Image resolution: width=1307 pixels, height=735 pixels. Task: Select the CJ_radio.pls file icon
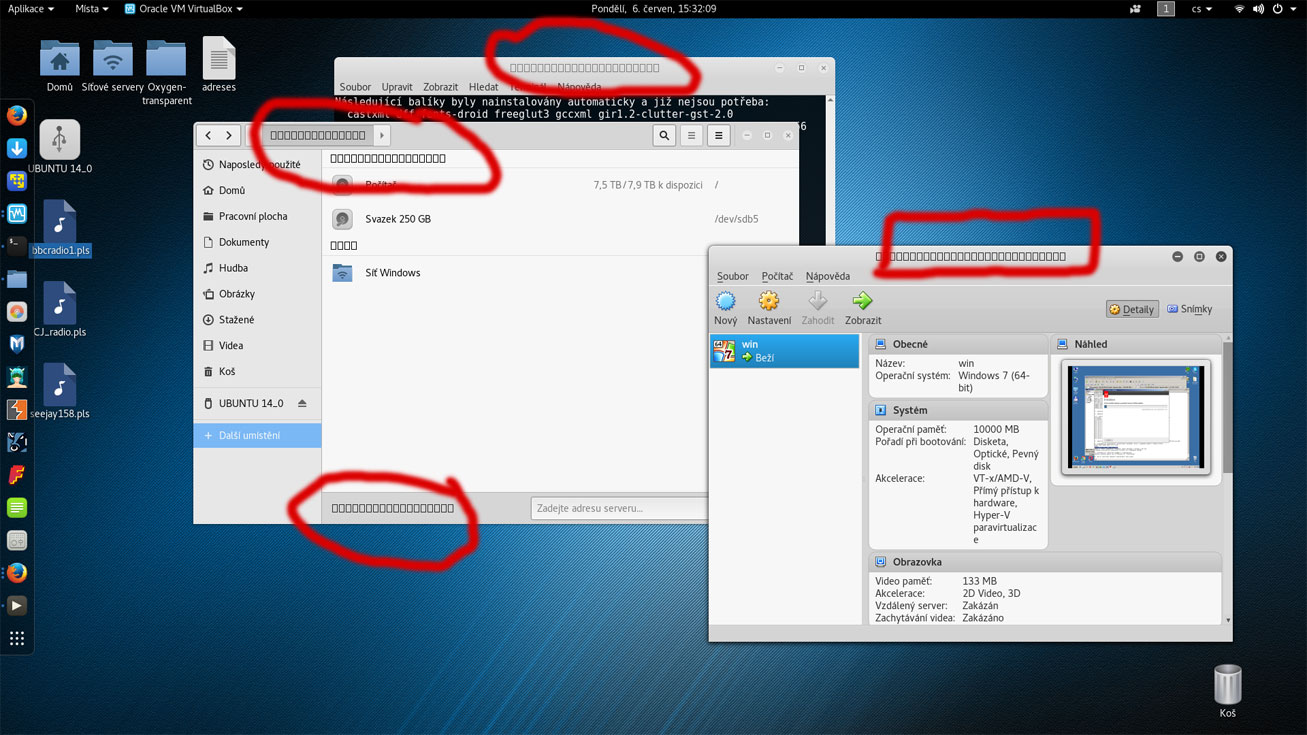click(60, 310)
